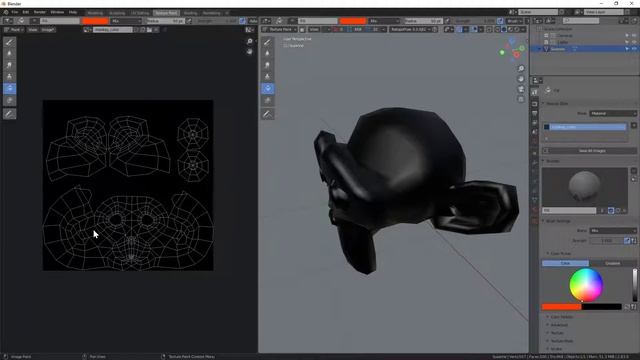Click the outliner search field
Image resolution: width=640 pixels, height=360 pixels.
pyautogui.click(x=581, y=21)
